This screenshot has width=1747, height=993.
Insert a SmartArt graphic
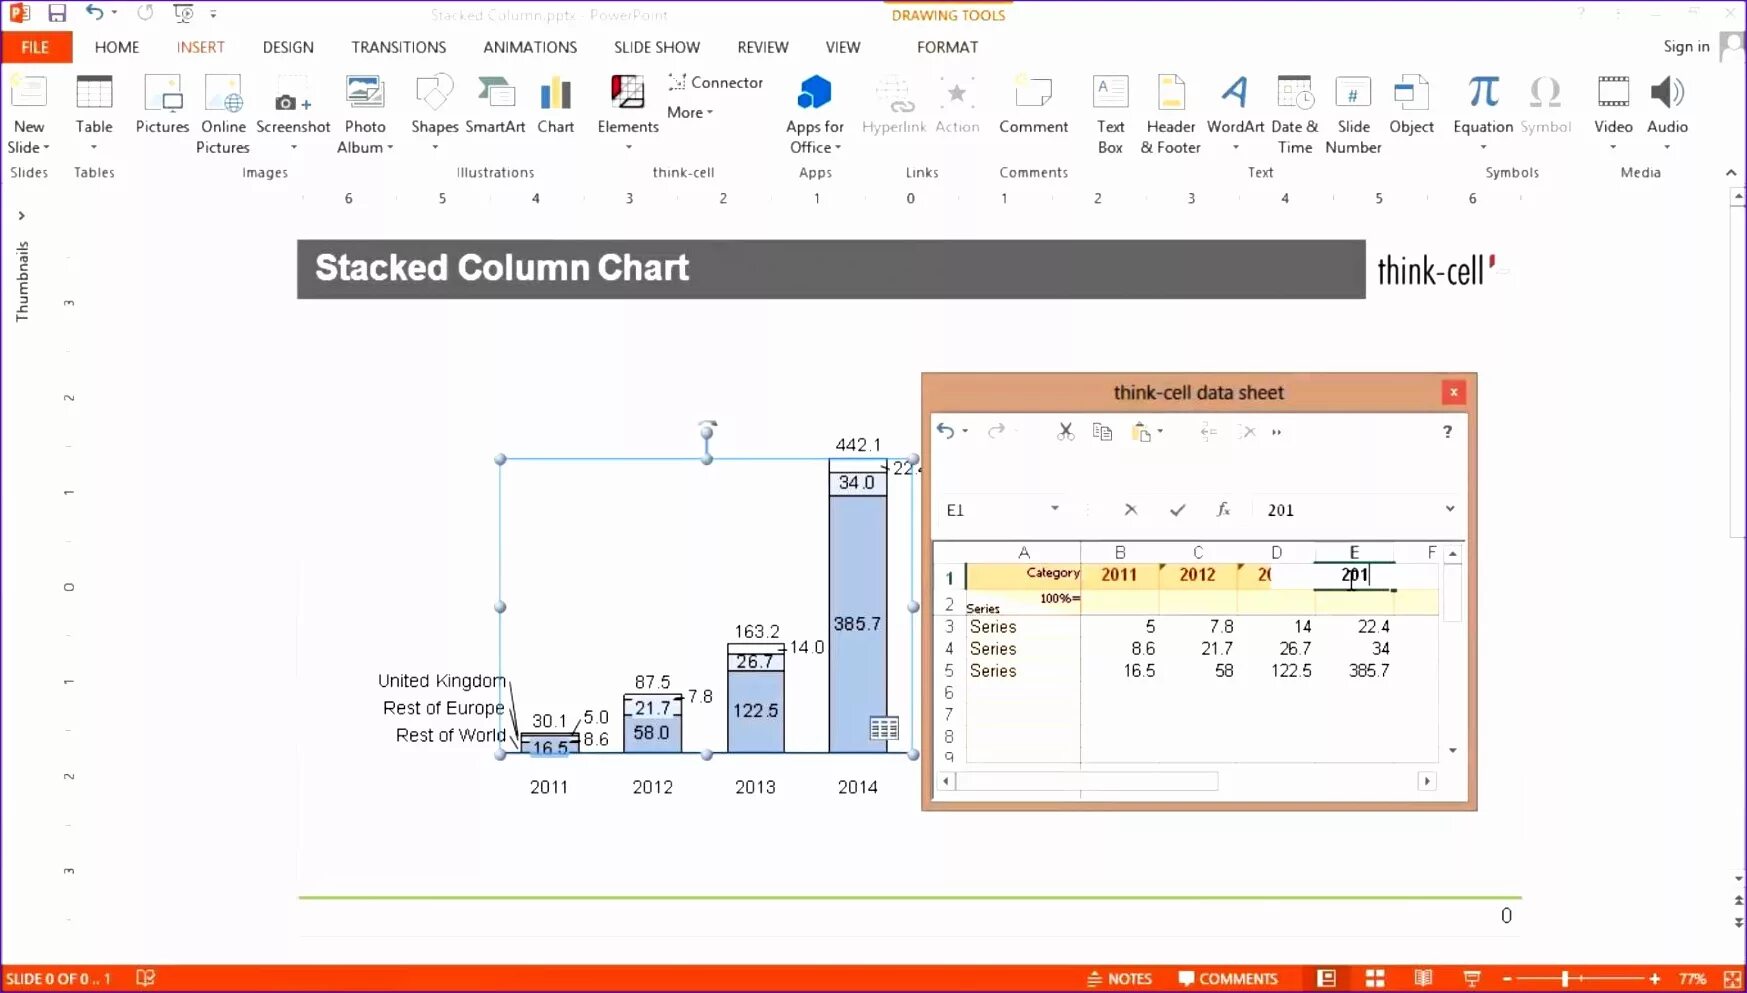click(x=495, y=93)
